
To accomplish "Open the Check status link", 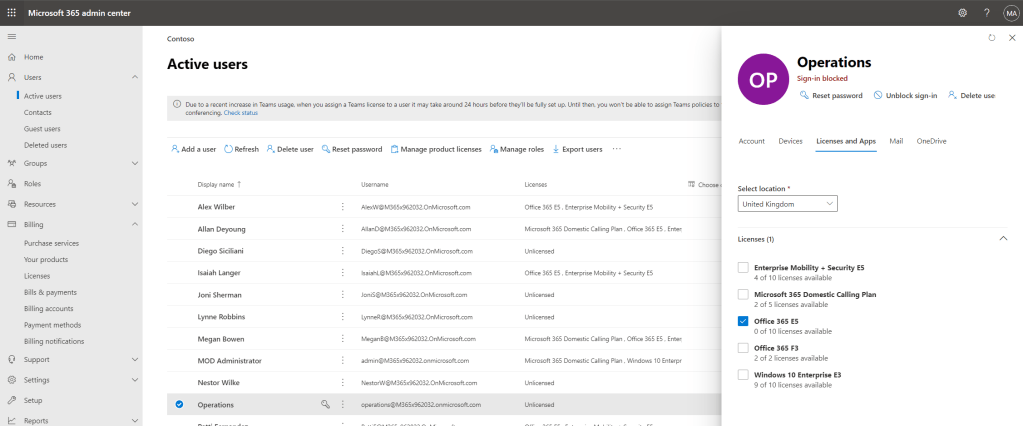I will [241, 113].
